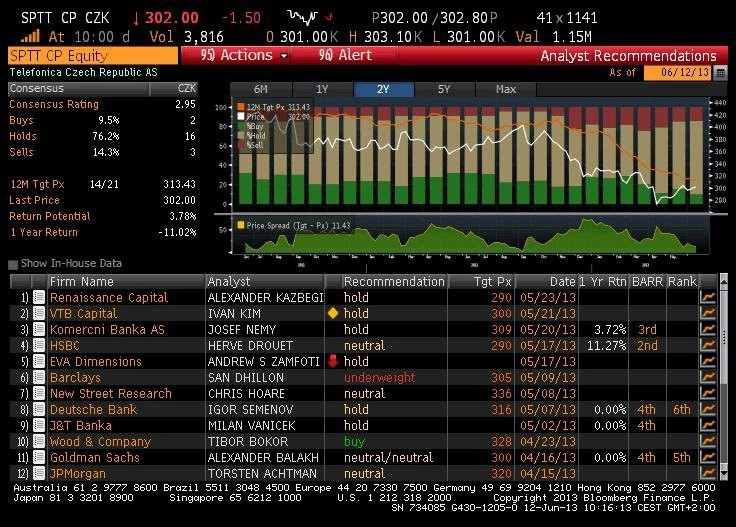Click the %Buy green legend swatch
736x527 pixels.
click(241, 126)
